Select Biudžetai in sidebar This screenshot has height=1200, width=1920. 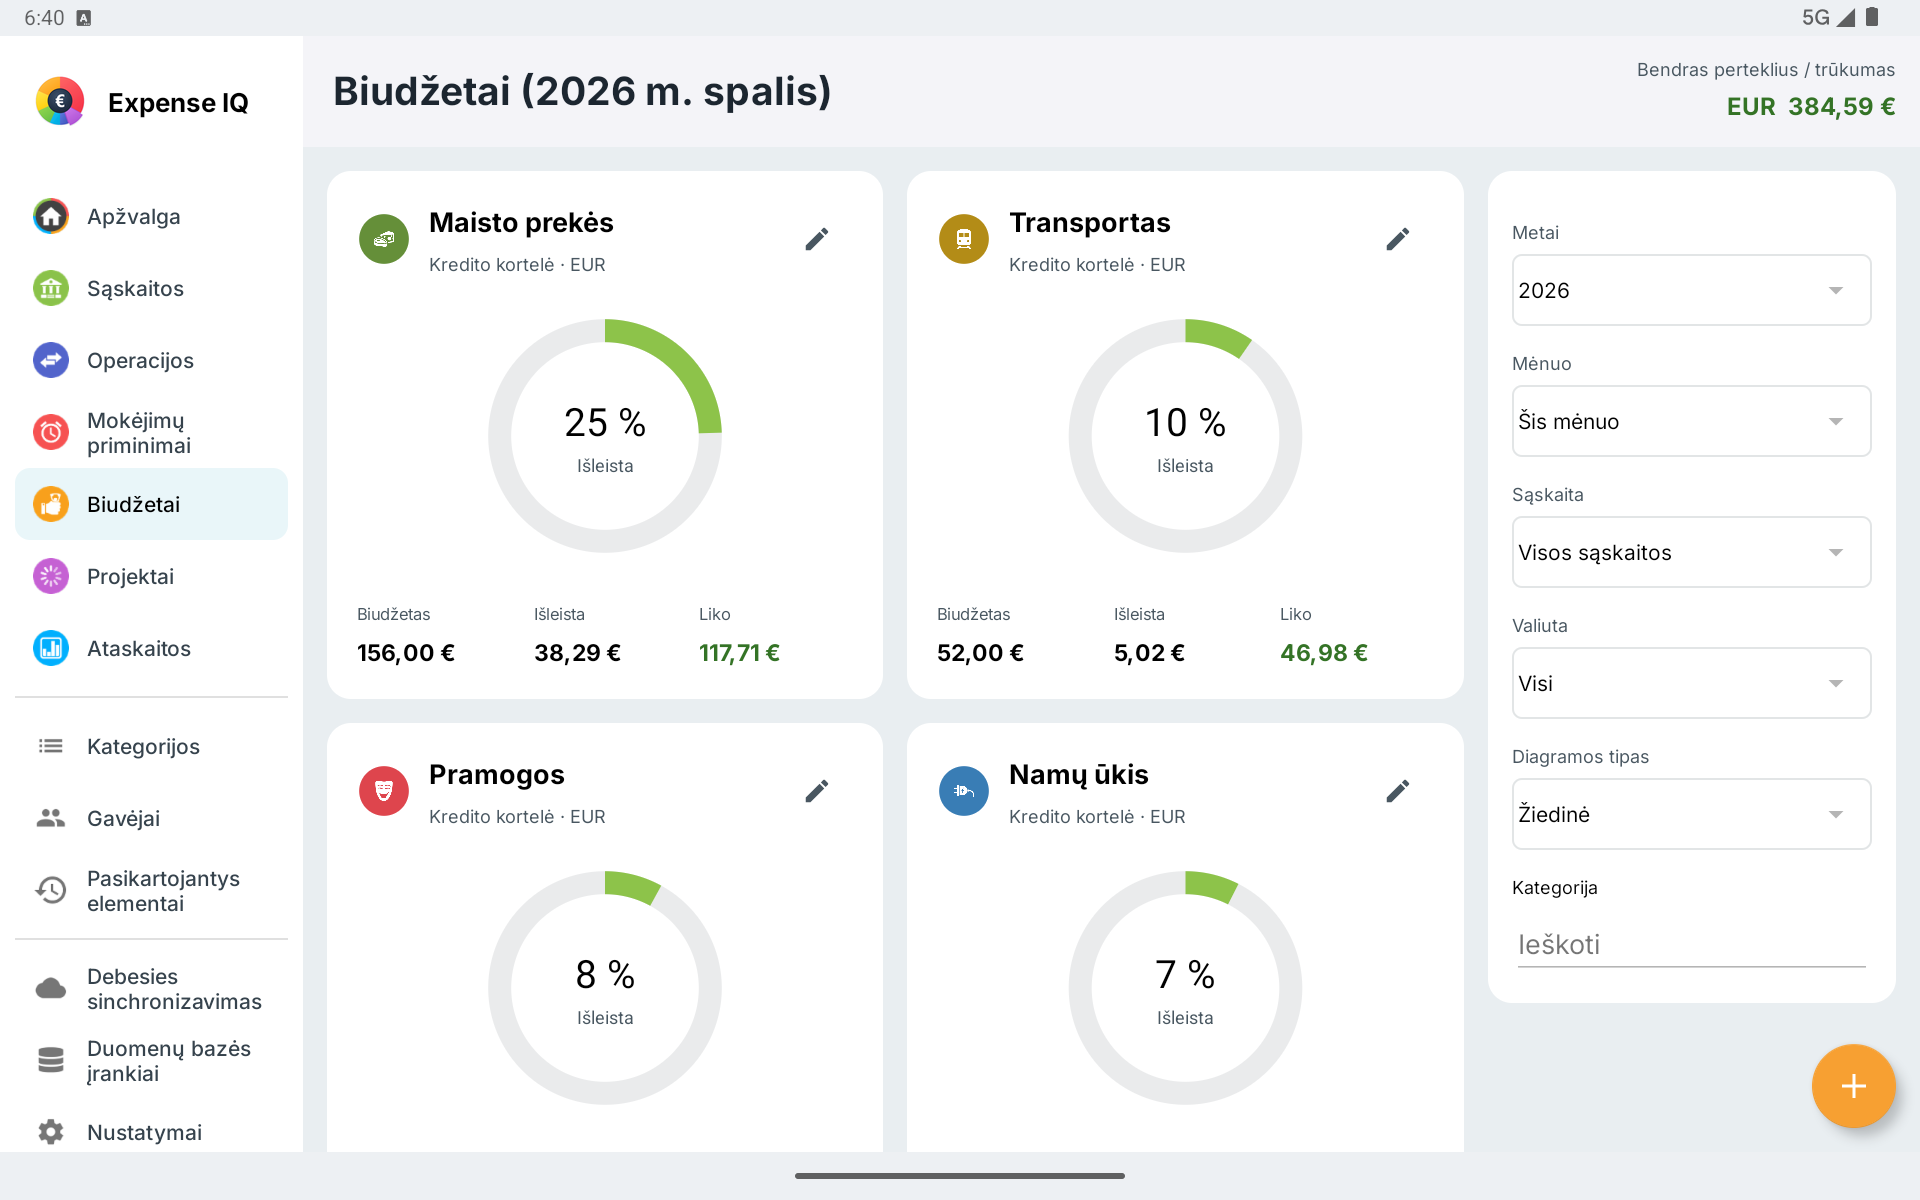tap(151, 504)
